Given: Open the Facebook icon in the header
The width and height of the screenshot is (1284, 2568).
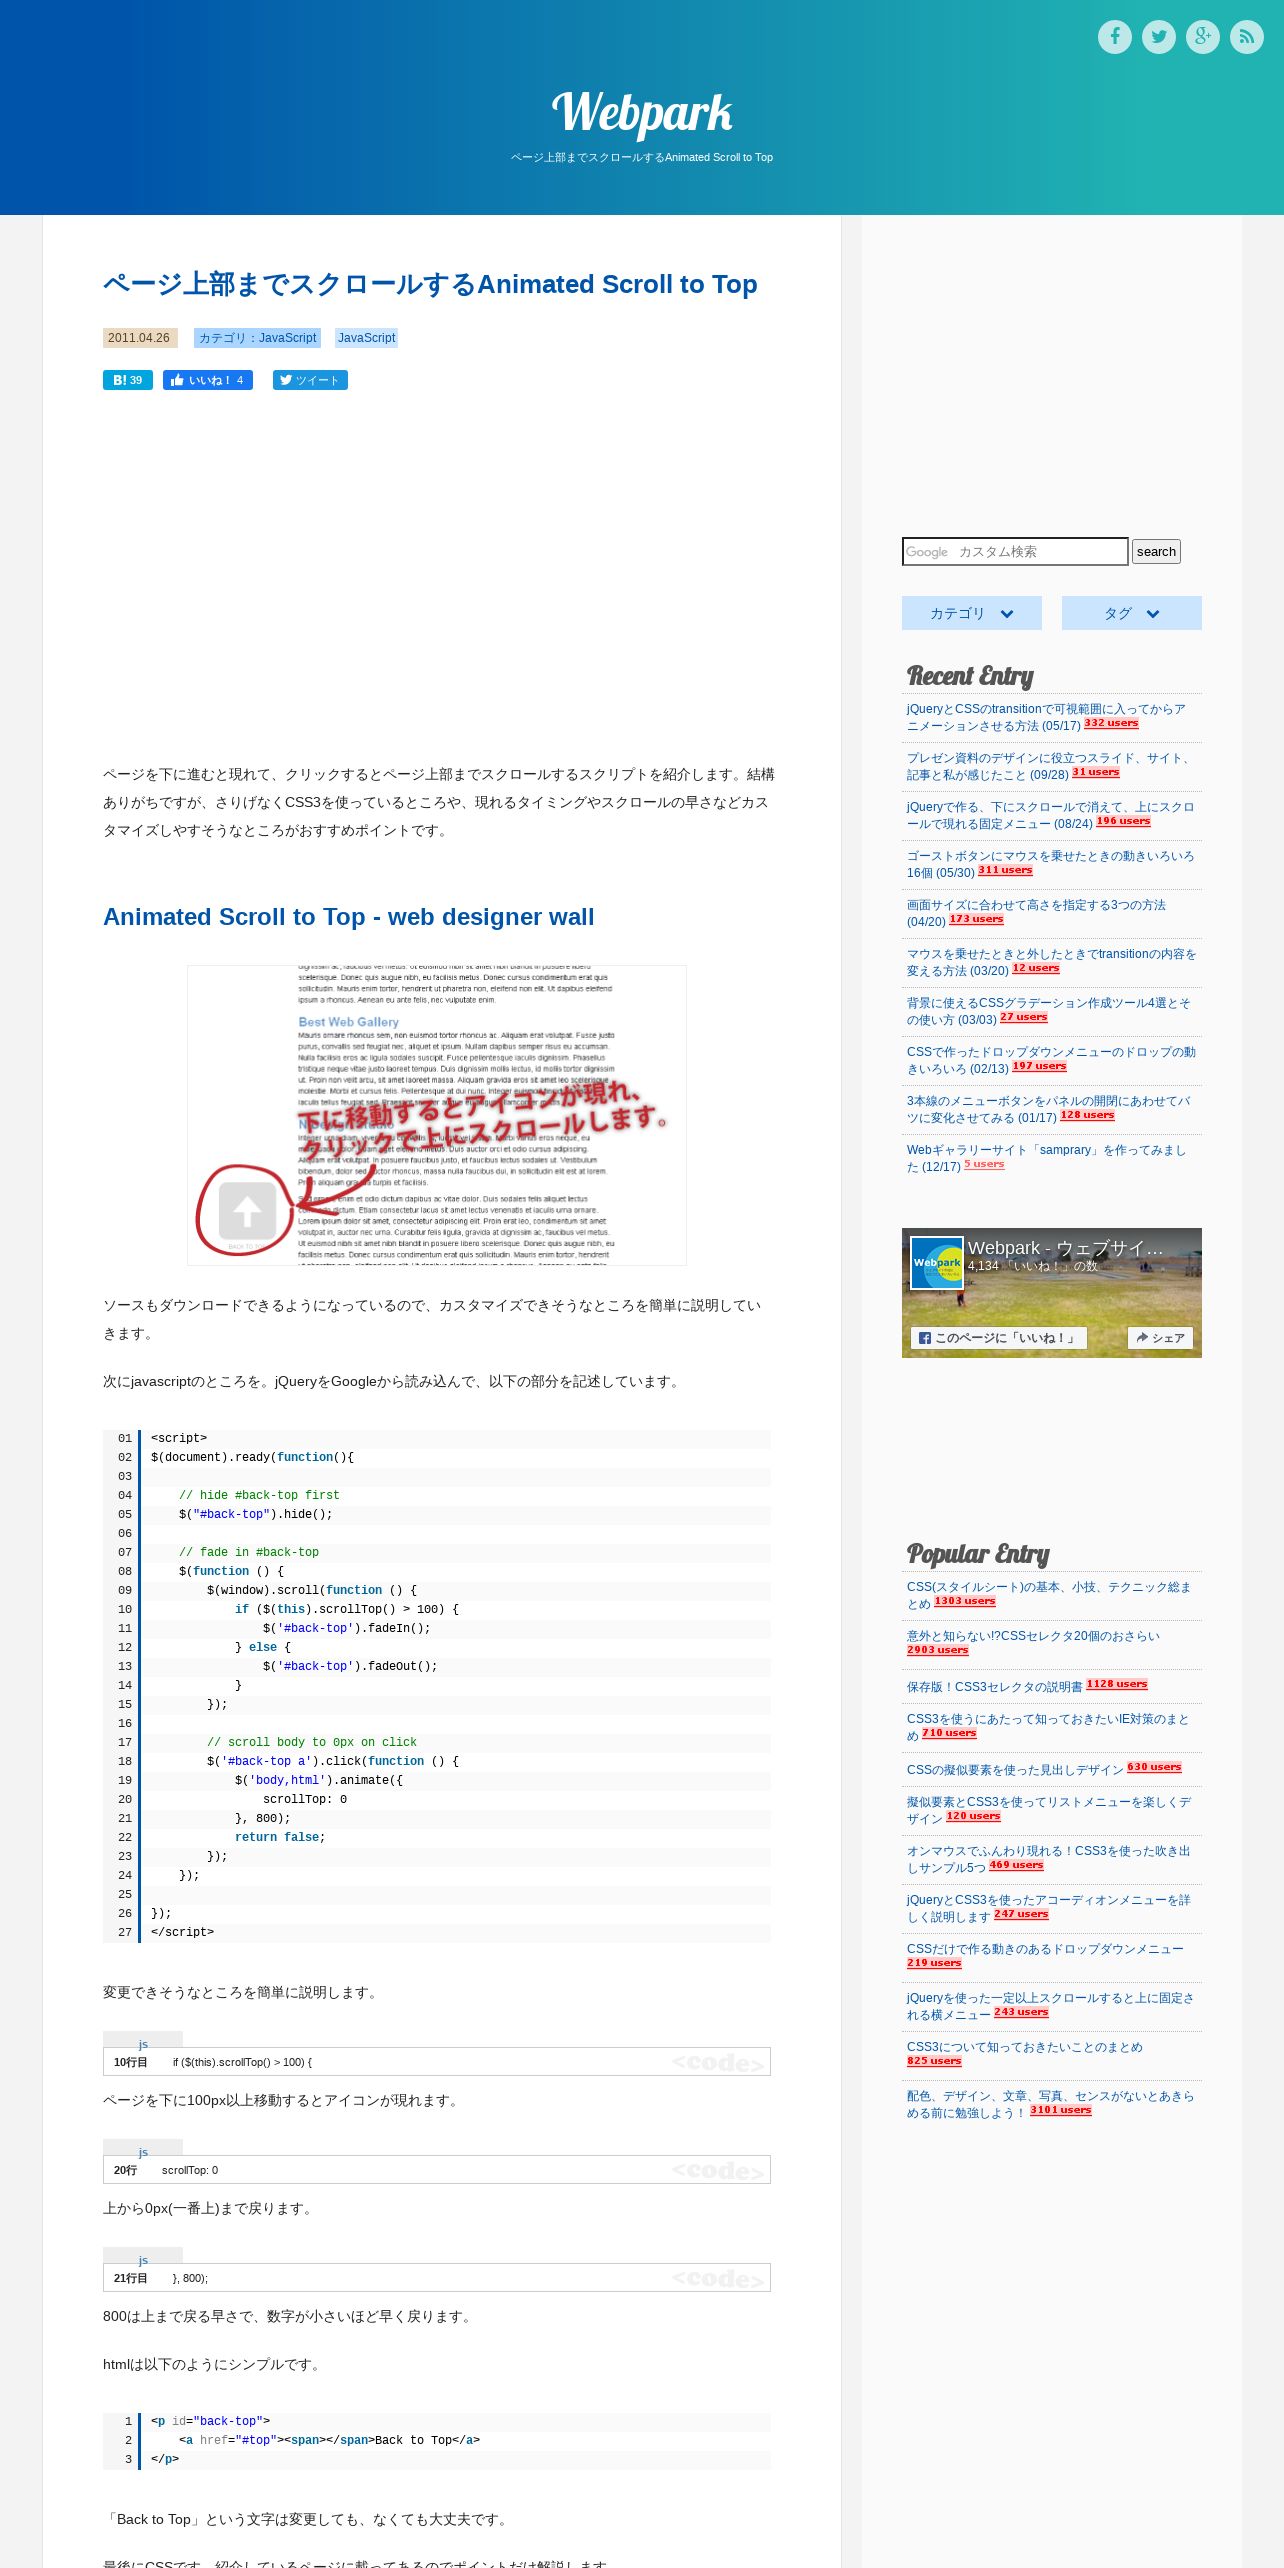Looking at the screenshot, I should 1115,37.
